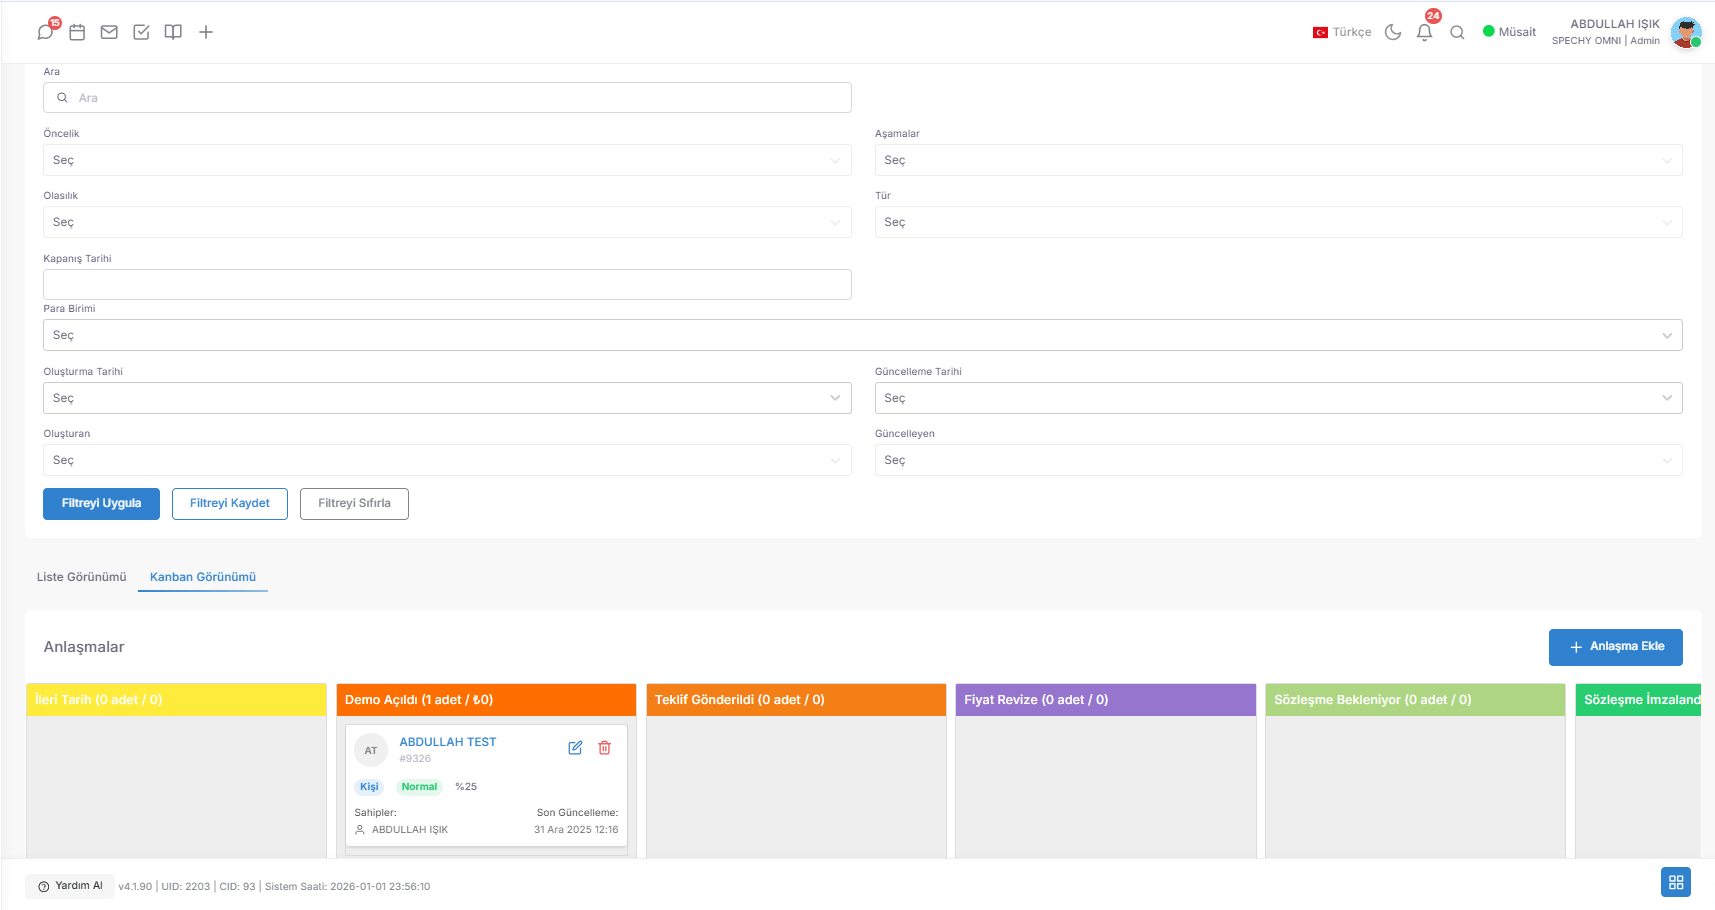Viewport: 1715px width, 910px height.
Task: Click the 31 Ara 2025 12:16 timestamp
Action: (576, 830)
